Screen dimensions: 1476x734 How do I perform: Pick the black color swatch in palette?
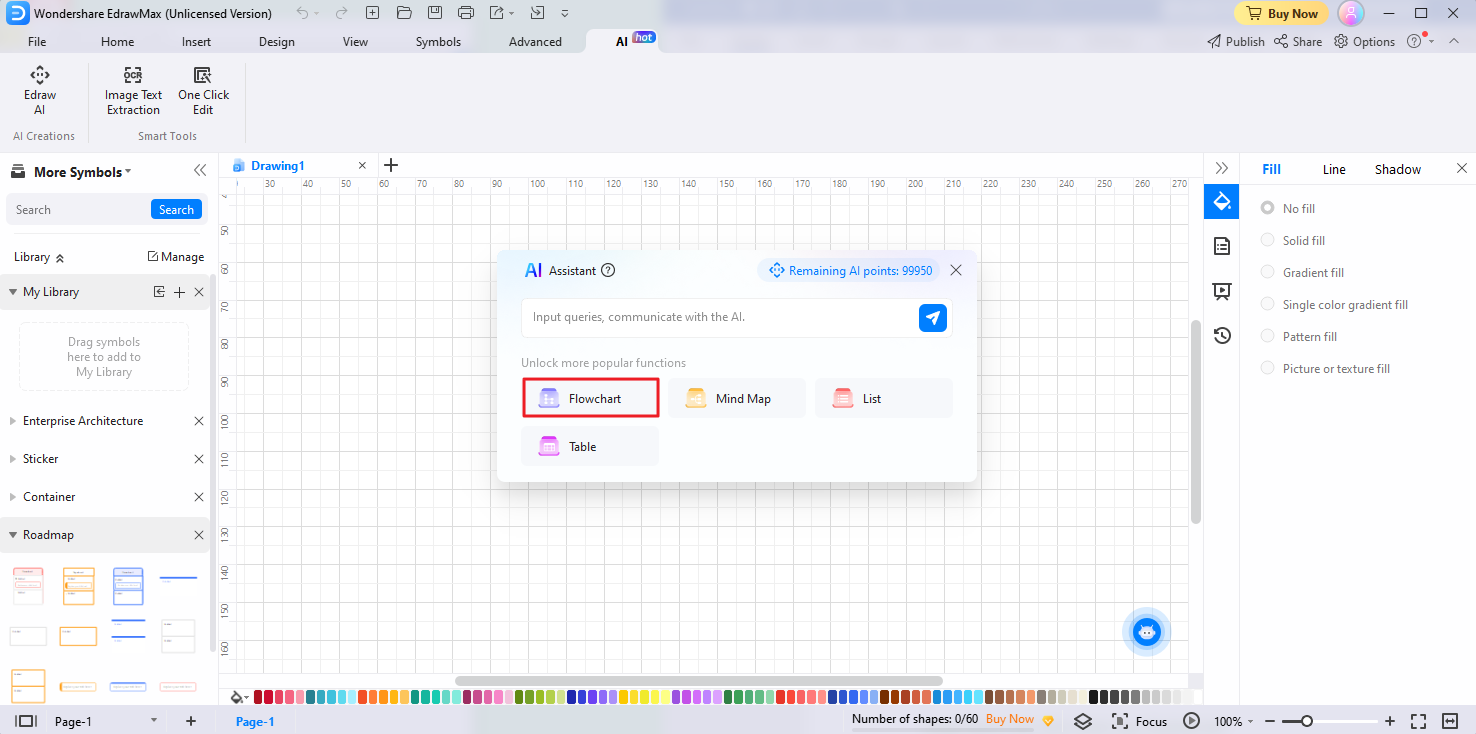tap(1094, 697)
